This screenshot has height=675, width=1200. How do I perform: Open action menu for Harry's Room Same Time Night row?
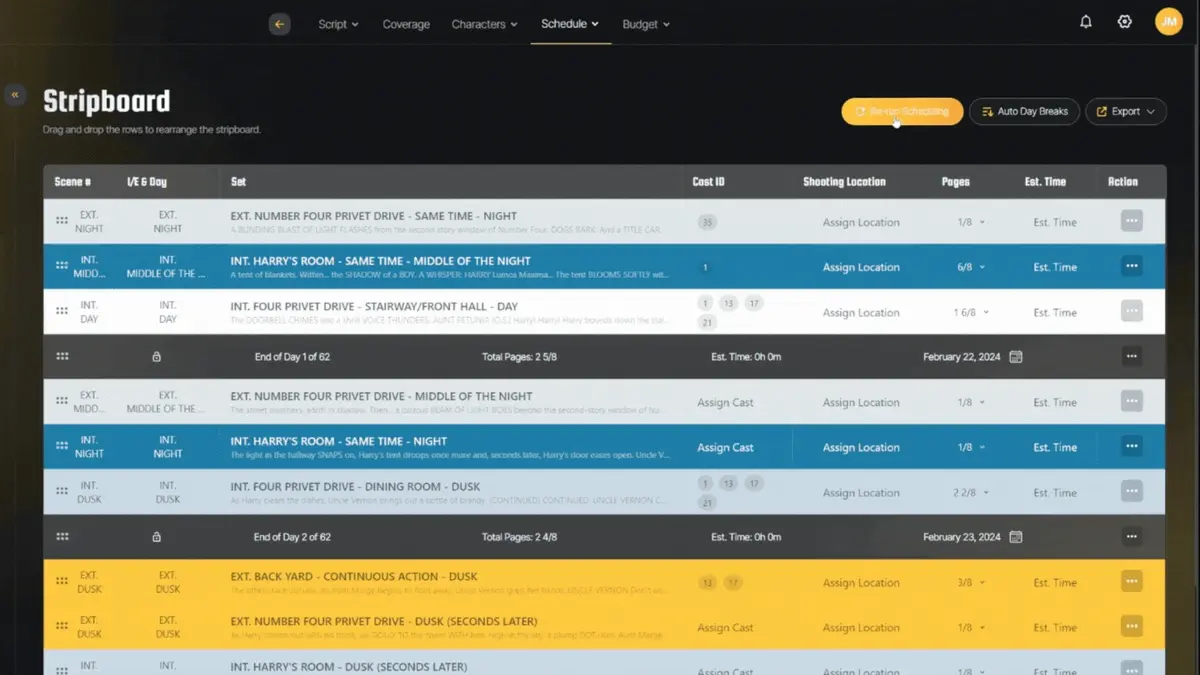[x=1132, y=446]
